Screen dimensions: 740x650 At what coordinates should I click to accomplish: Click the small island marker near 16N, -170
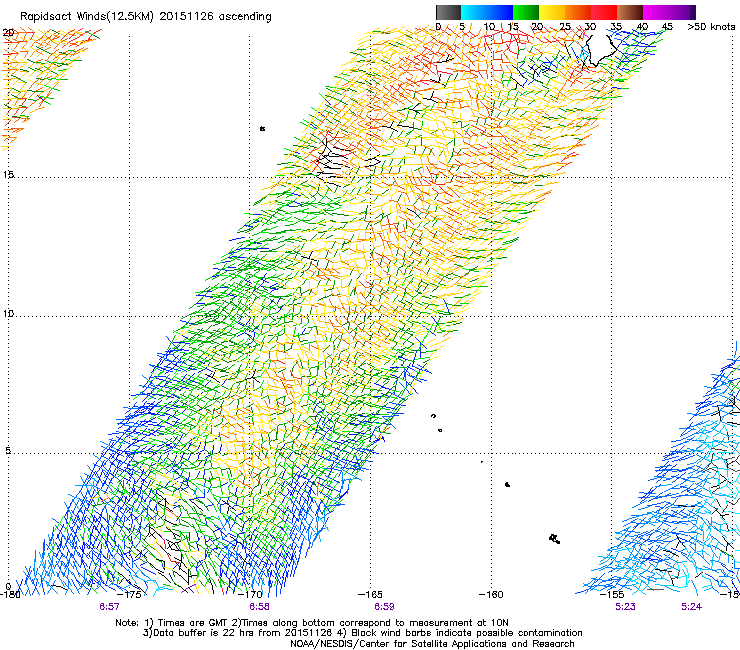[262, 128]
